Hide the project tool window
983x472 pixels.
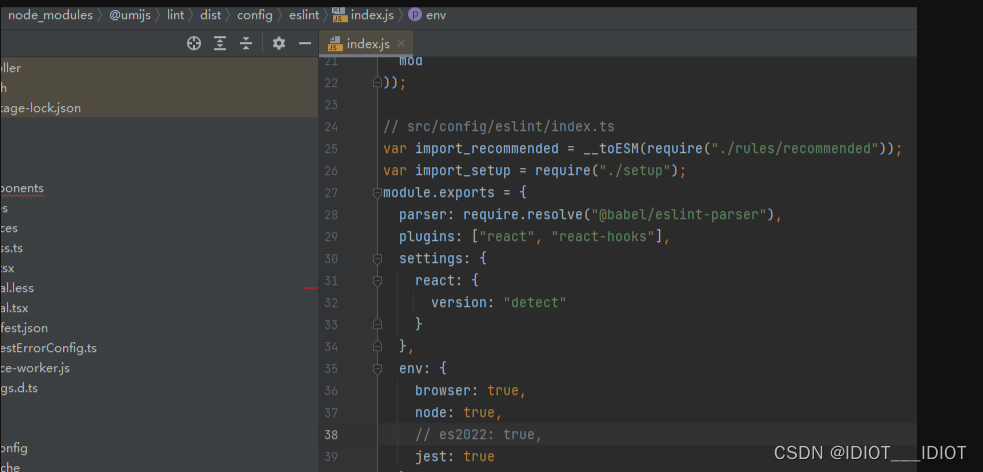pos(305,43)
